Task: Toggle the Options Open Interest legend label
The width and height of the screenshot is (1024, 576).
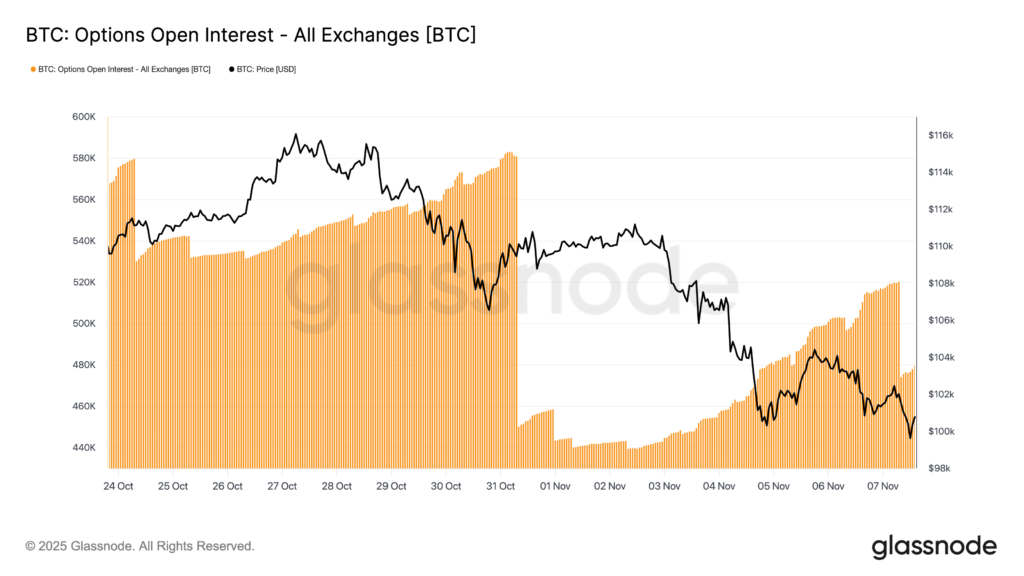Action: (124, 69)
